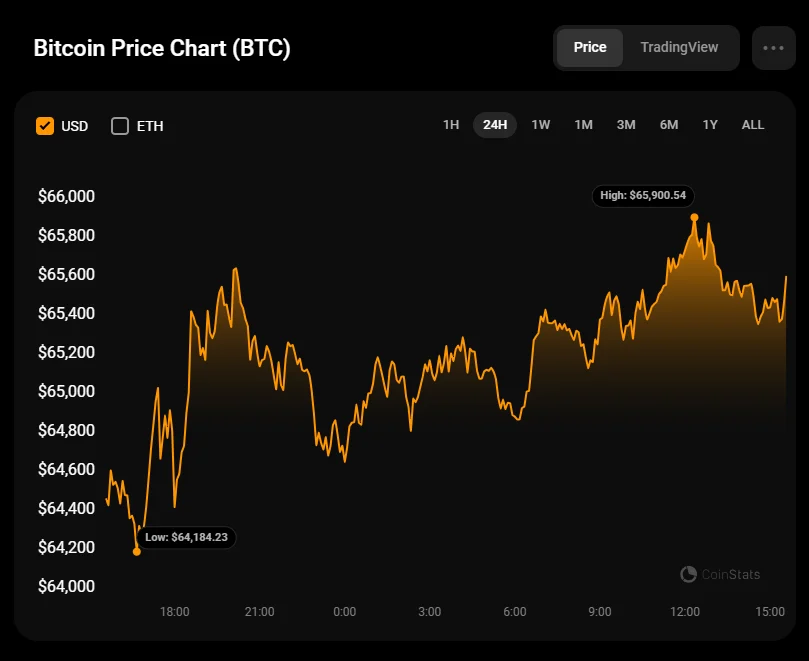The height and width of the screenshot is (661, 809).
Task: Click the ETH label text
Action: (150, 126)
